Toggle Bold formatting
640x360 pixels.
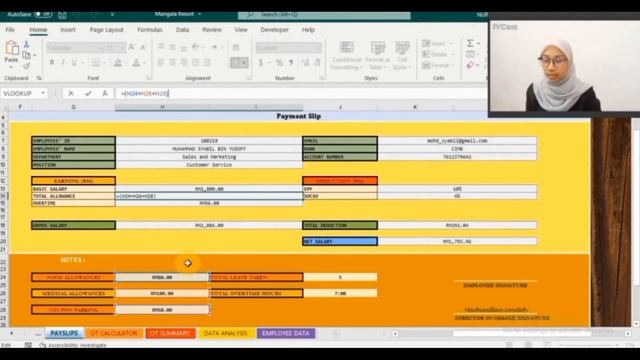(52, 63)
